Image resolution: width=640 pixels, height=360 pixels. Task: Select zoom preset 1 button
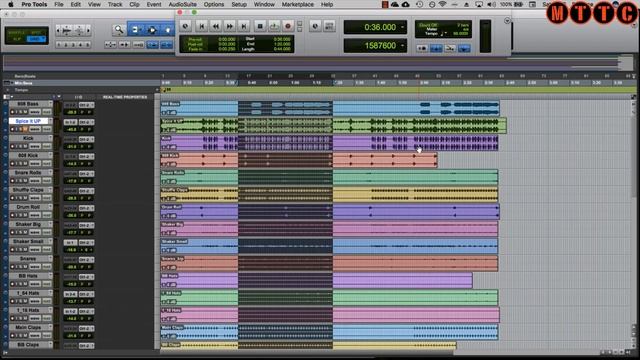coord(60,44)
